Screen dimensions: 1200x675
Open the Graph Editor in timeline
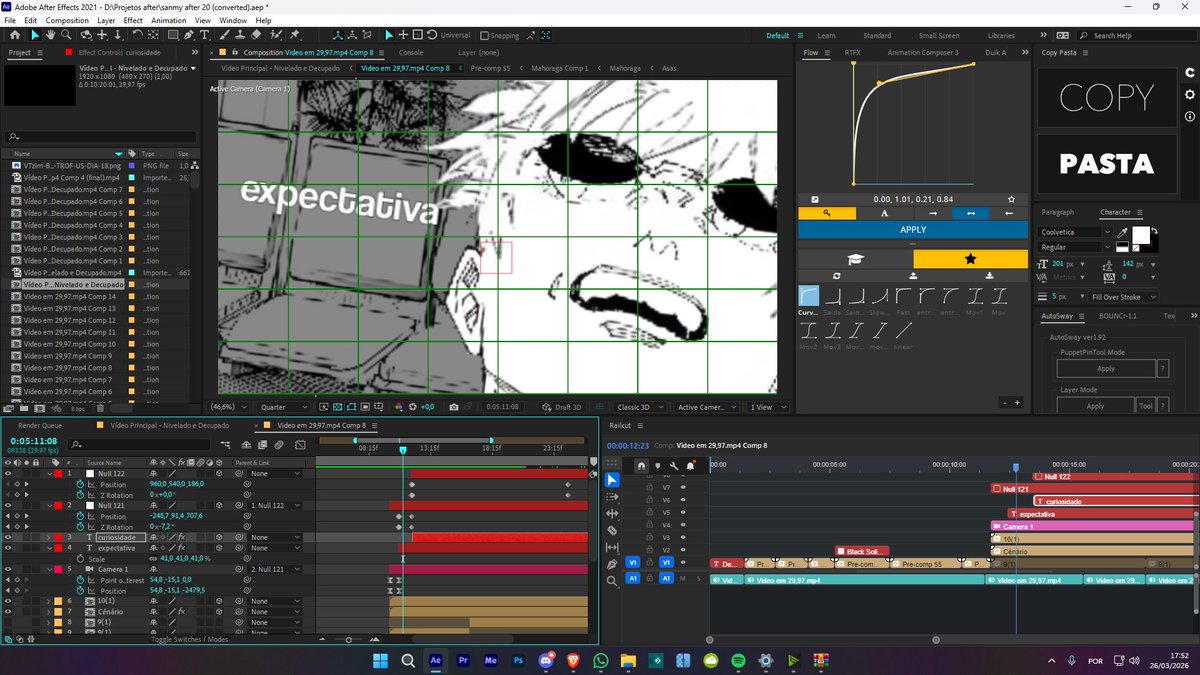click(x=300, y=445)
